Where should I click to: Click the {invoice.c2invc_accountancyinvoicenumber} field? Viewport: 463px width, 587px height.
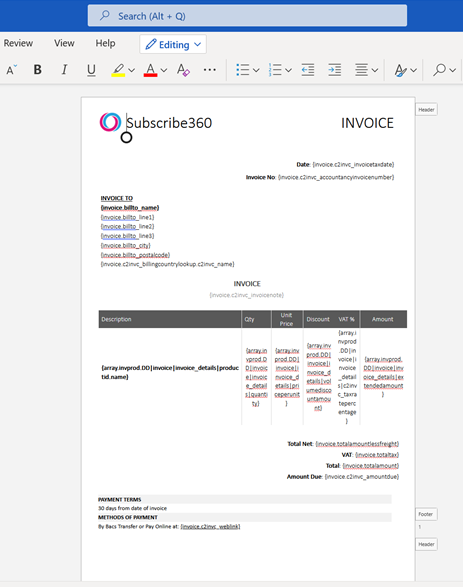pyautogui.click(x=336, y=177)
